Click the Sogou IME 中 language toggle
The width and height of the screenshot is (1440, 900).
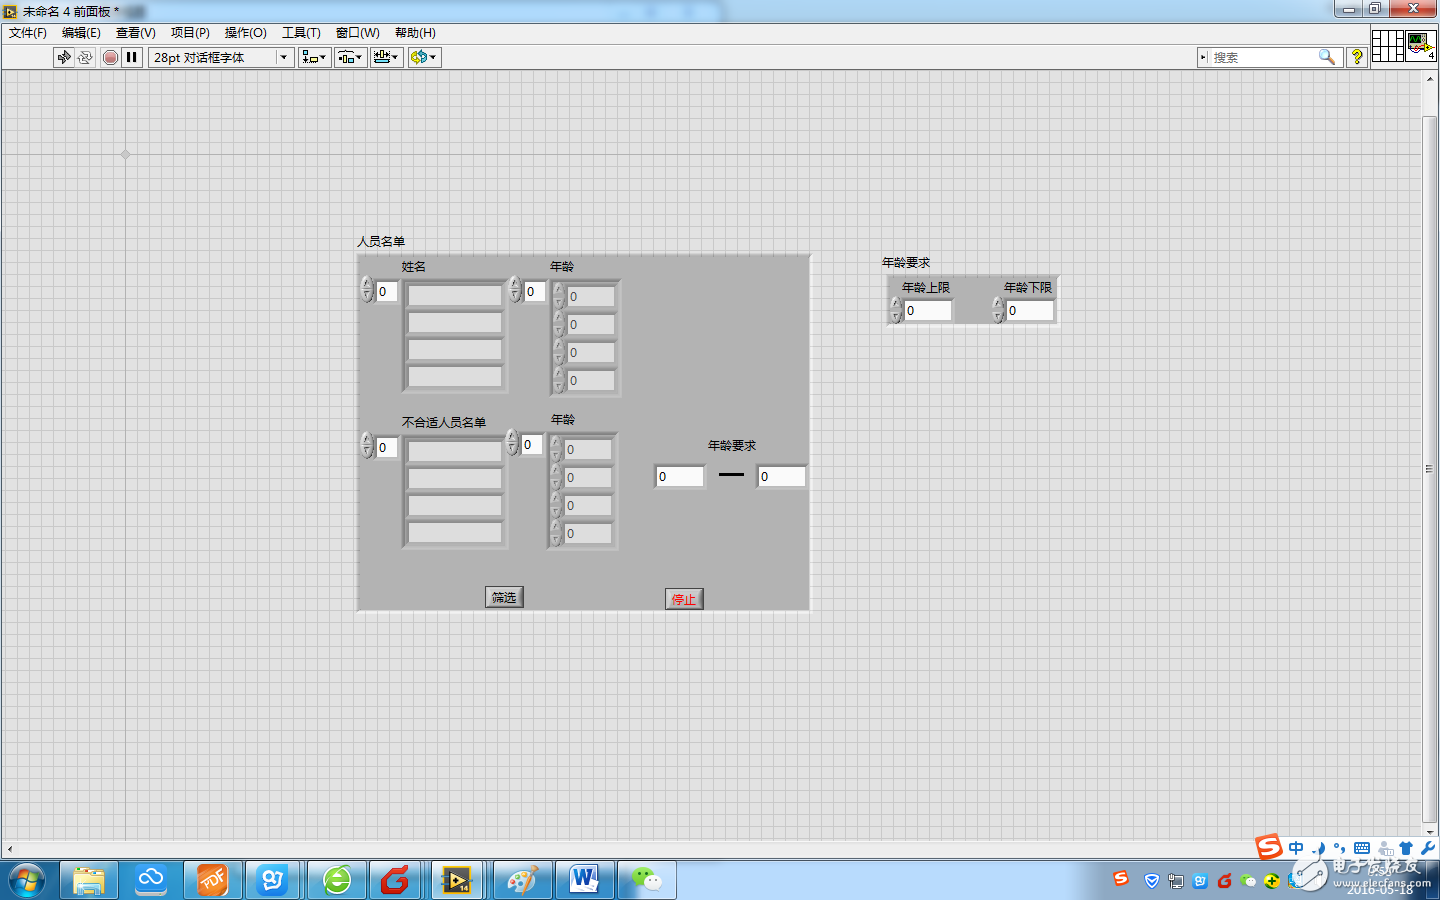coord(1296,848)
